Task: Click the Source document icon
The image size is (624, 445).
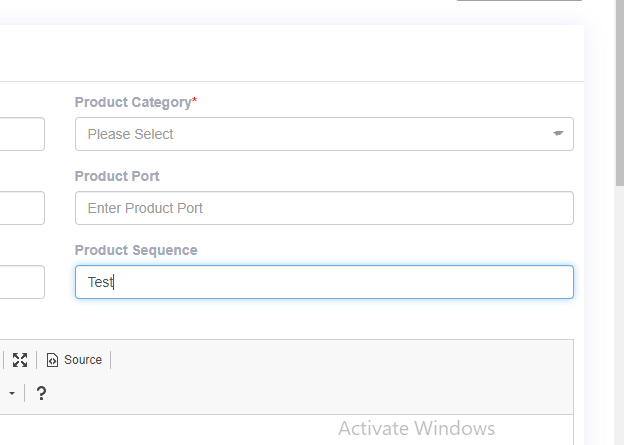Action: click(53, 360)
